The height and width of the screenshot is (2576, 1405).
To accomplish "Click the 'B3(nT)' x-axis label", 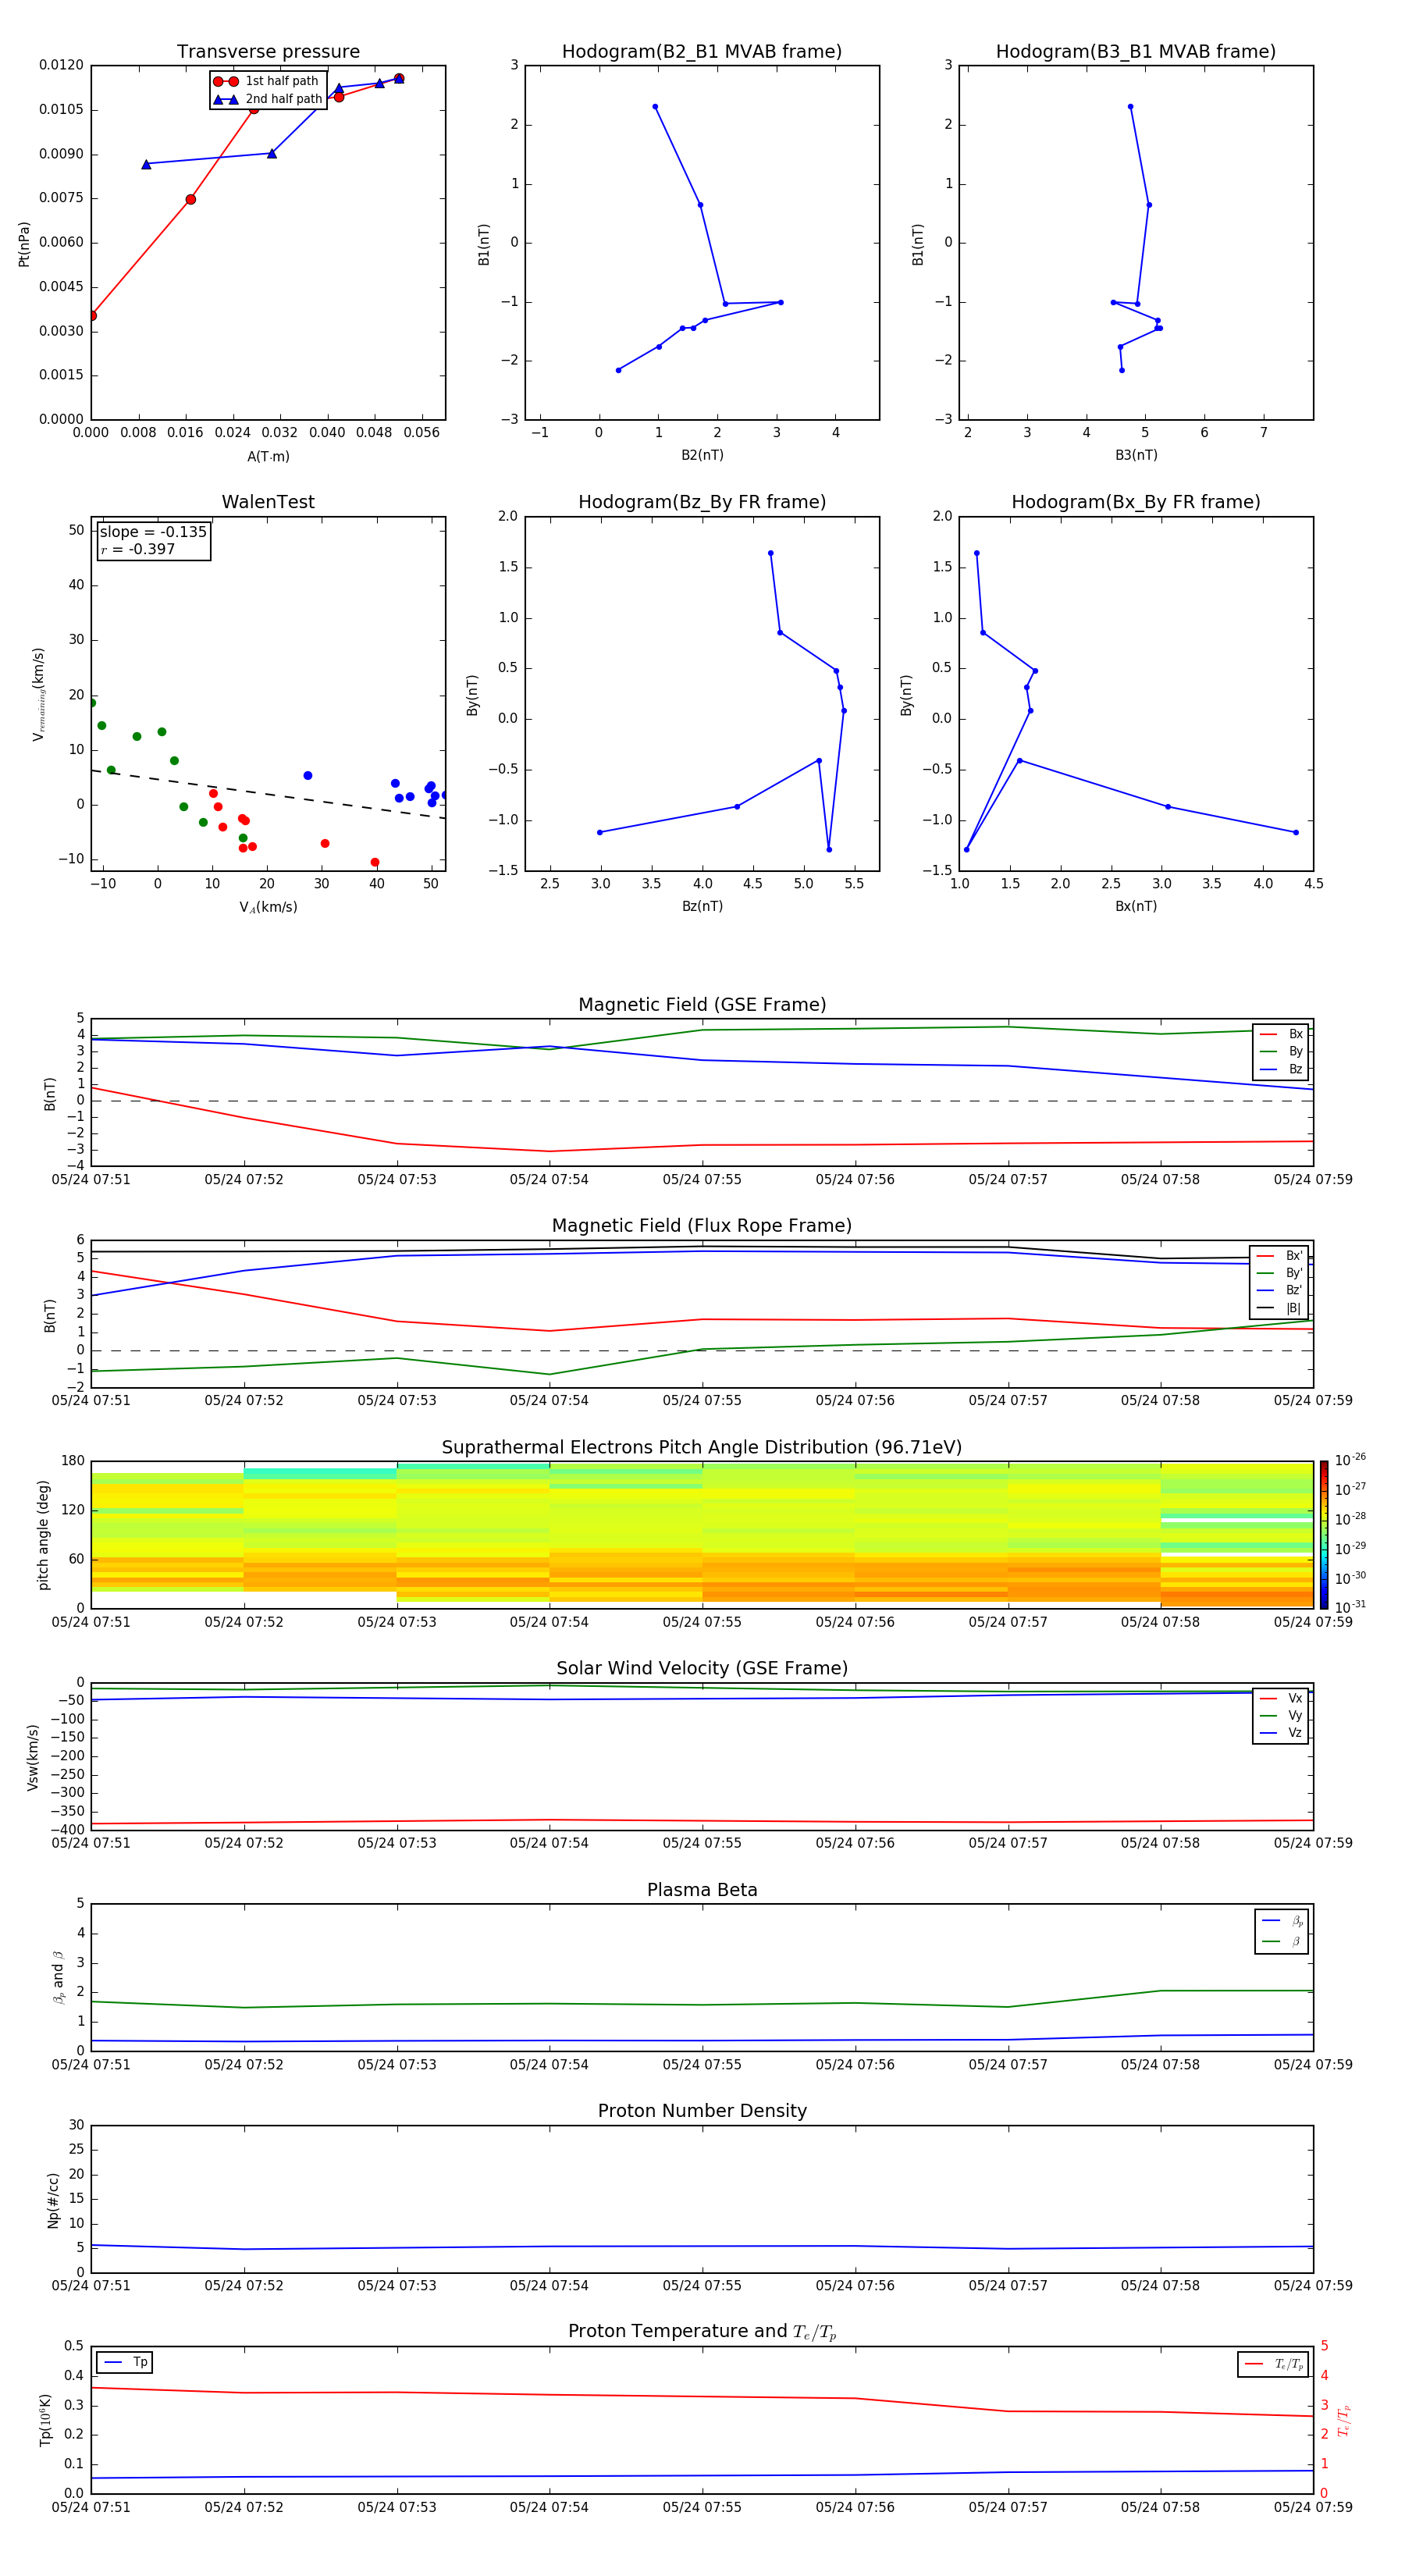I will click(1136, 455).
